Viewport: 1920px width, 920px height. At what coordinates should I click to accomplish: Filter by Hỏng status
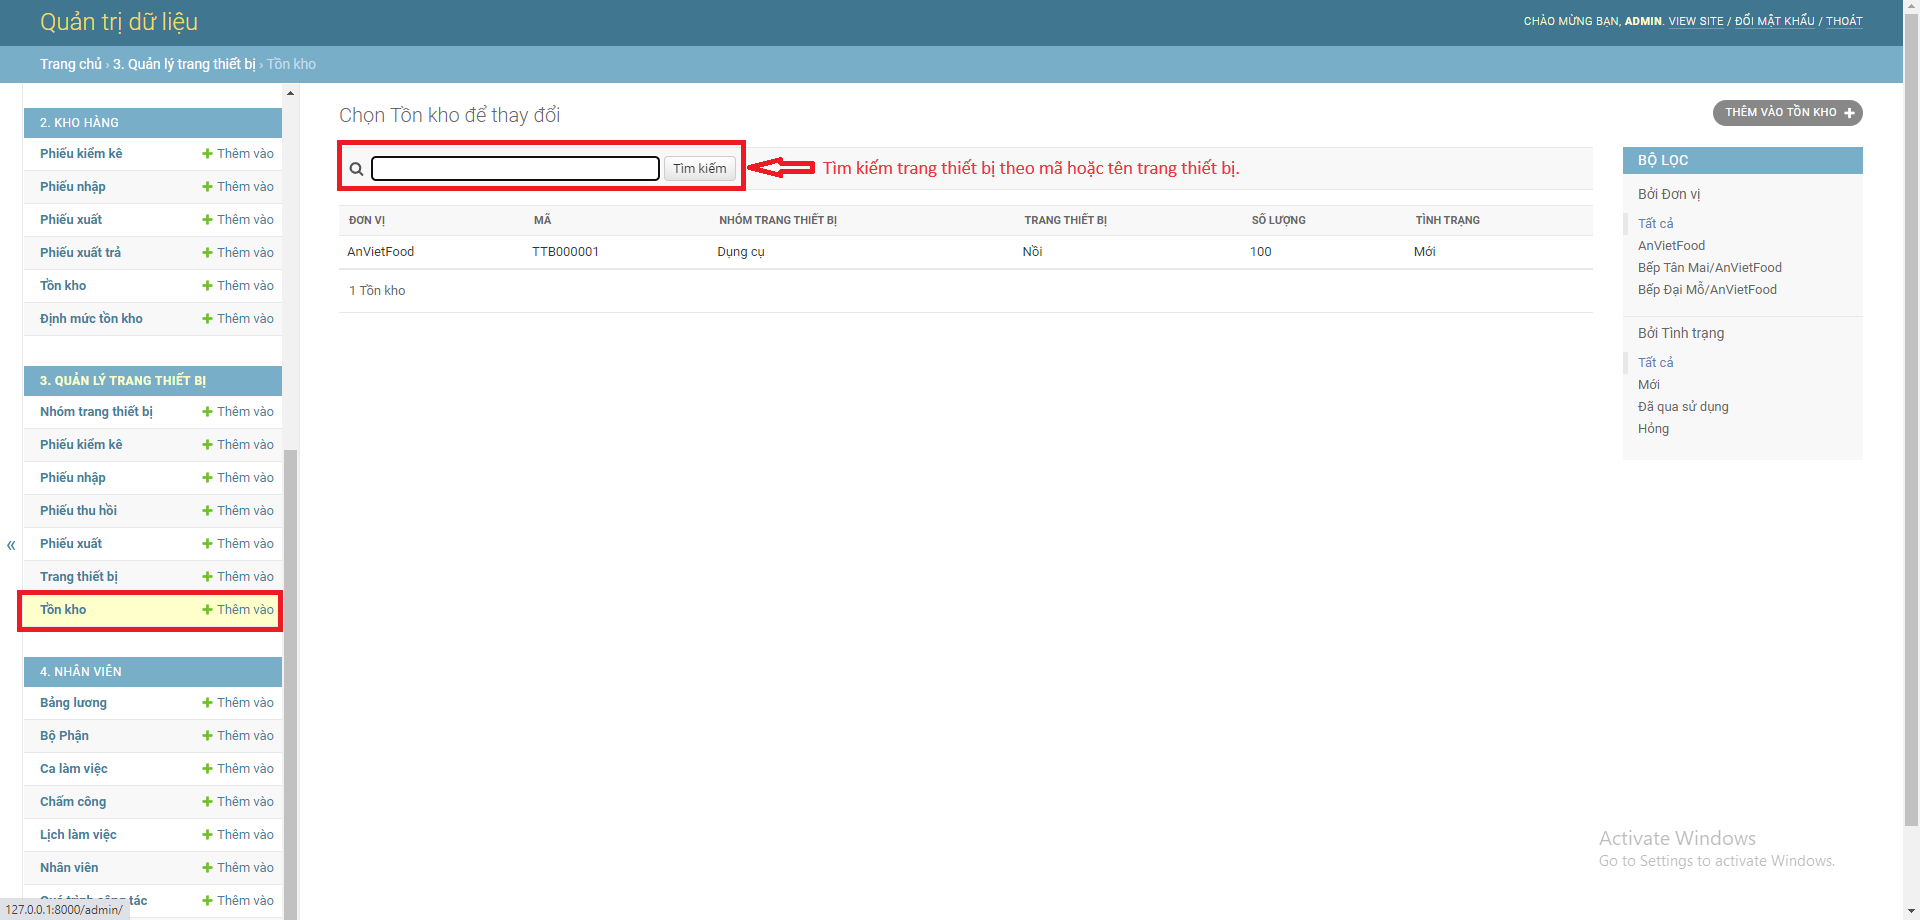pyautogui.click(x=1653, y=428)
